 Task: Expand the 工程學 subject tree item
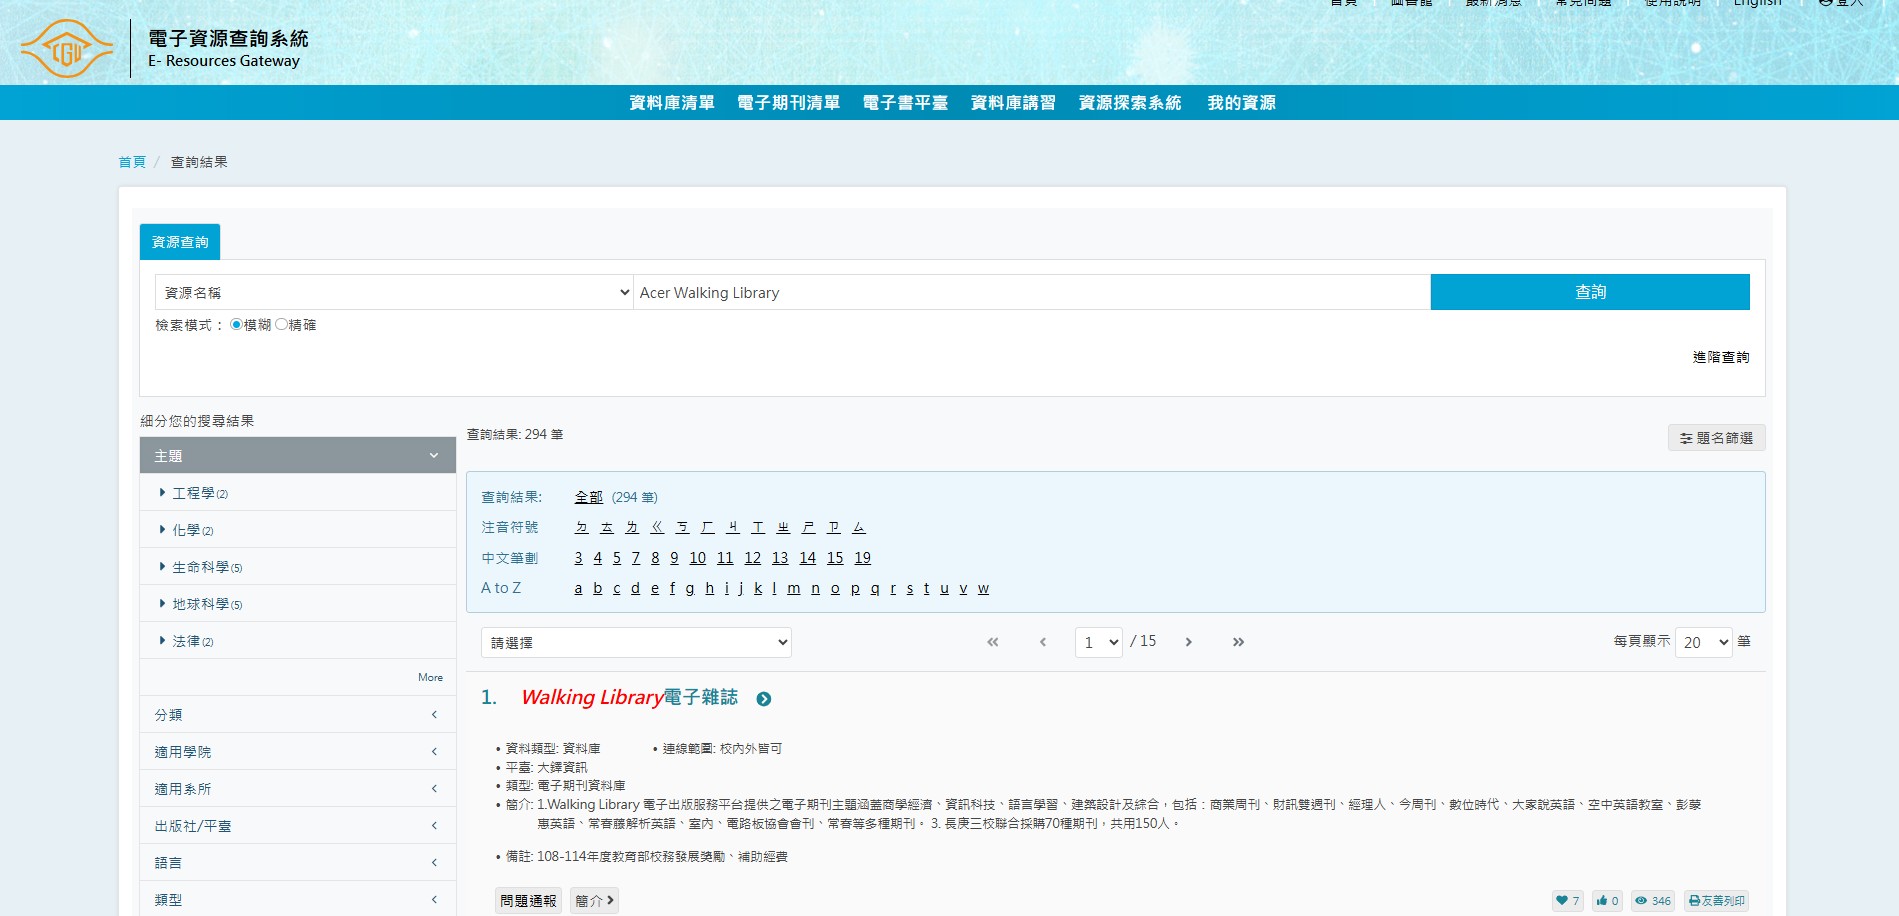162,493
